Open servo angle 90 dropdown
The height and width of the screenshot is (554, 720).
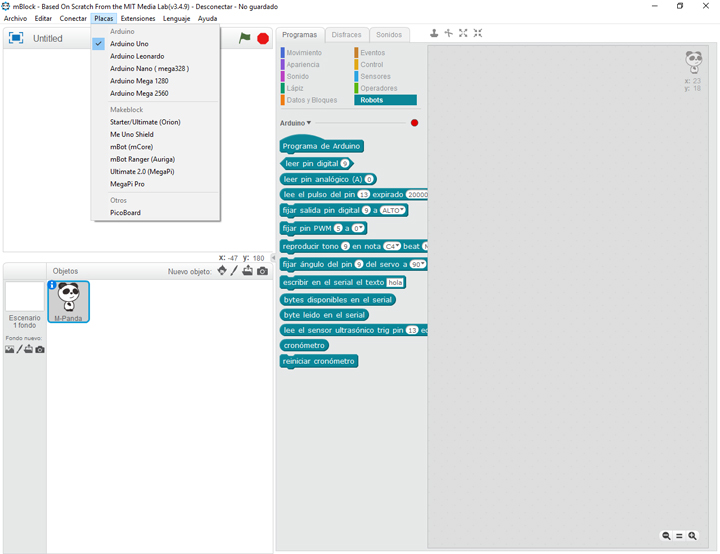coord(417,264)
